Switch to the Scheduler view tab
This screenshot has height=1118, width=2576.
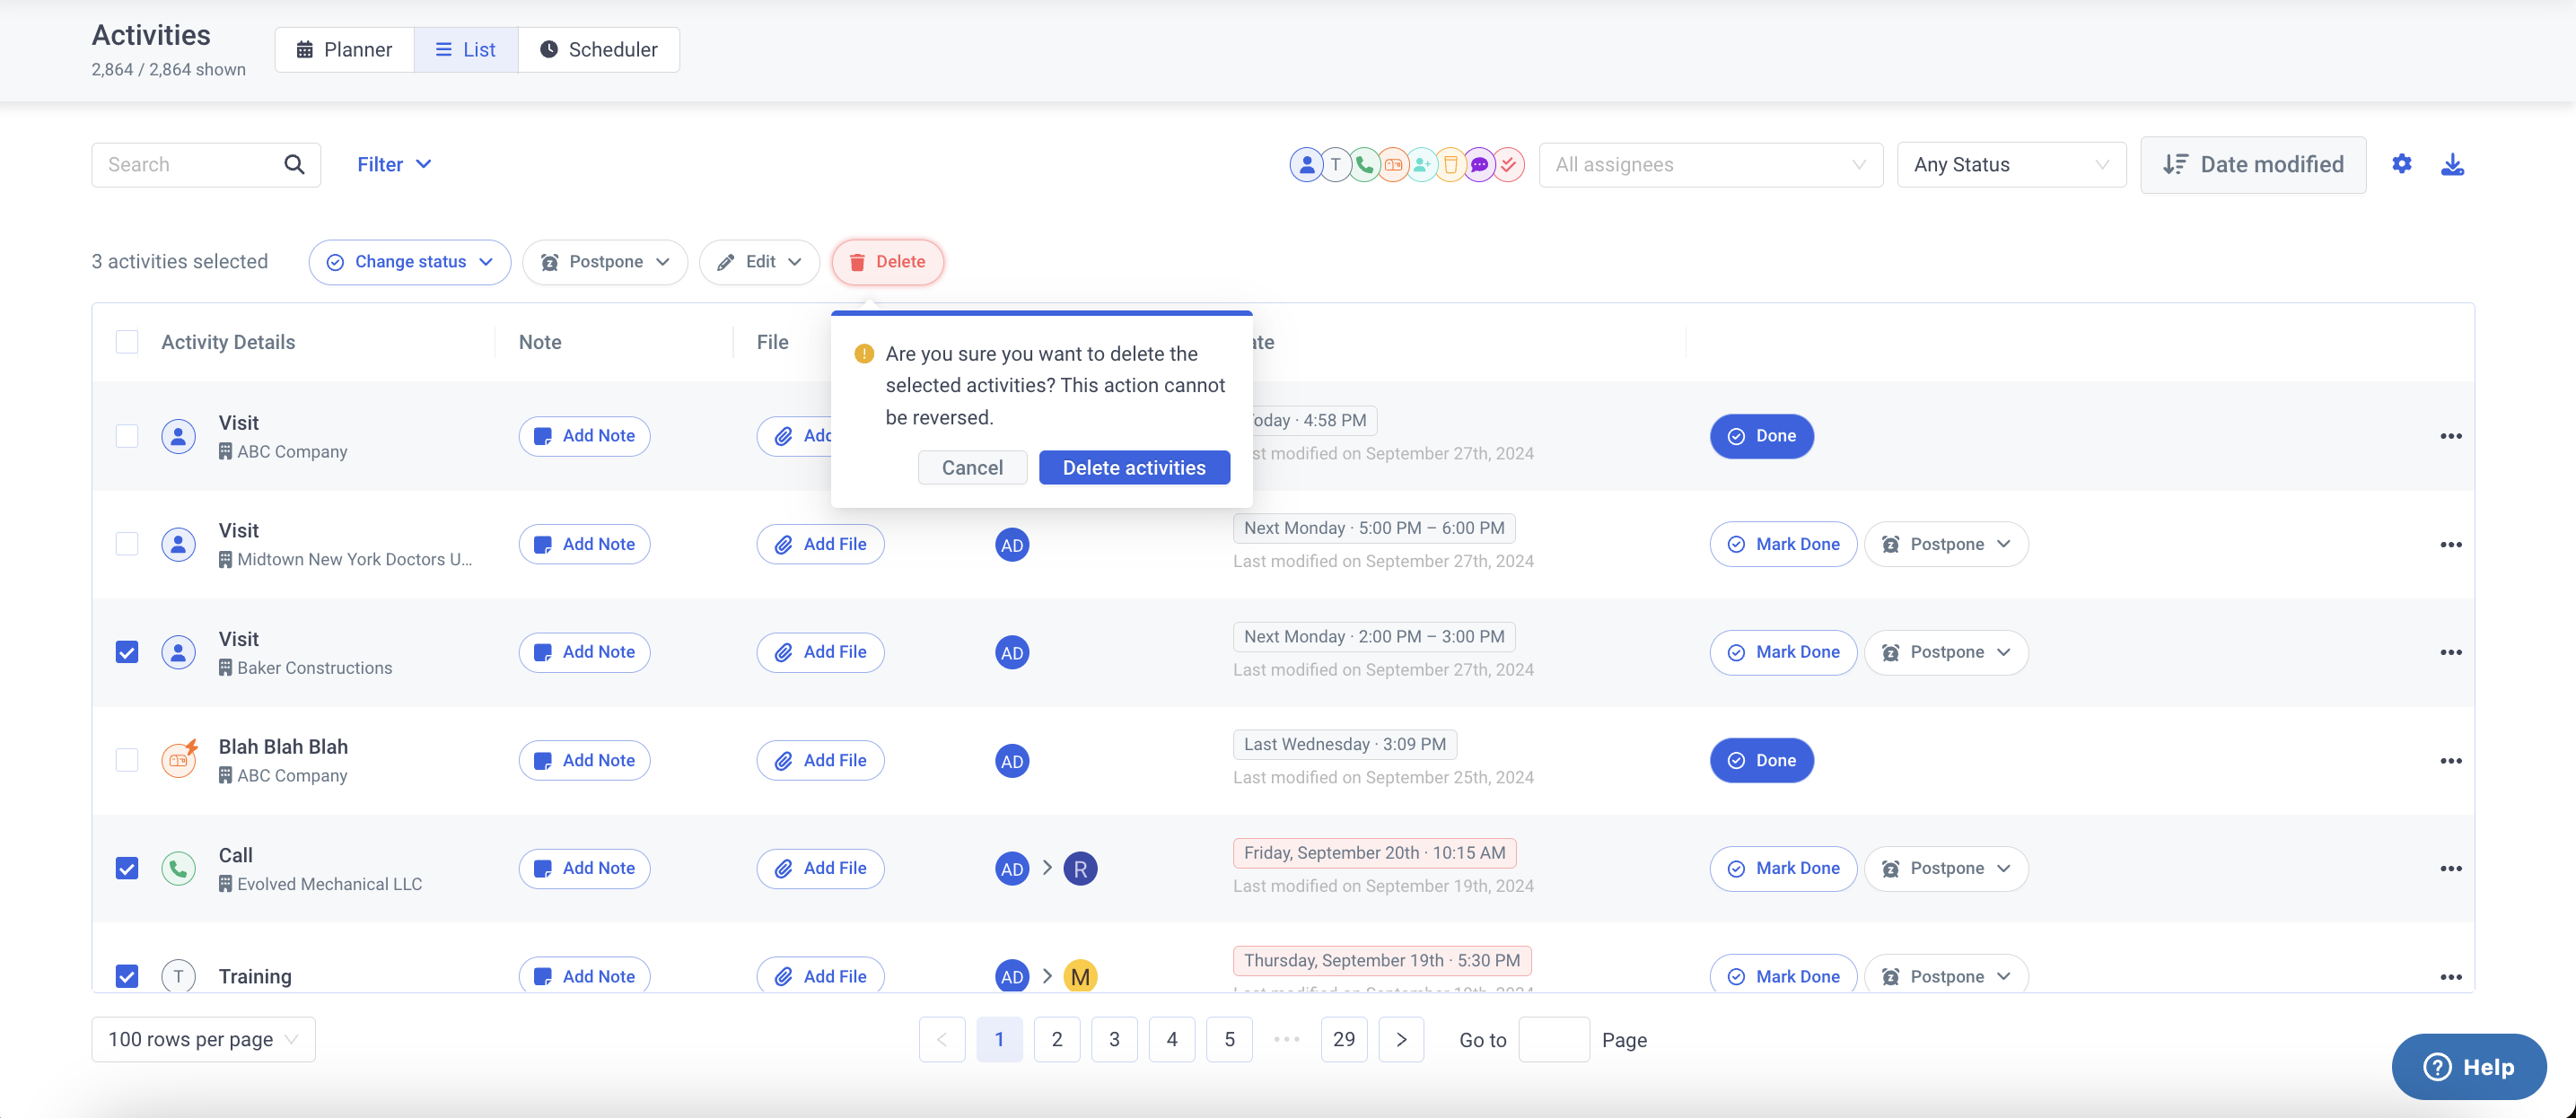[599, 49]
